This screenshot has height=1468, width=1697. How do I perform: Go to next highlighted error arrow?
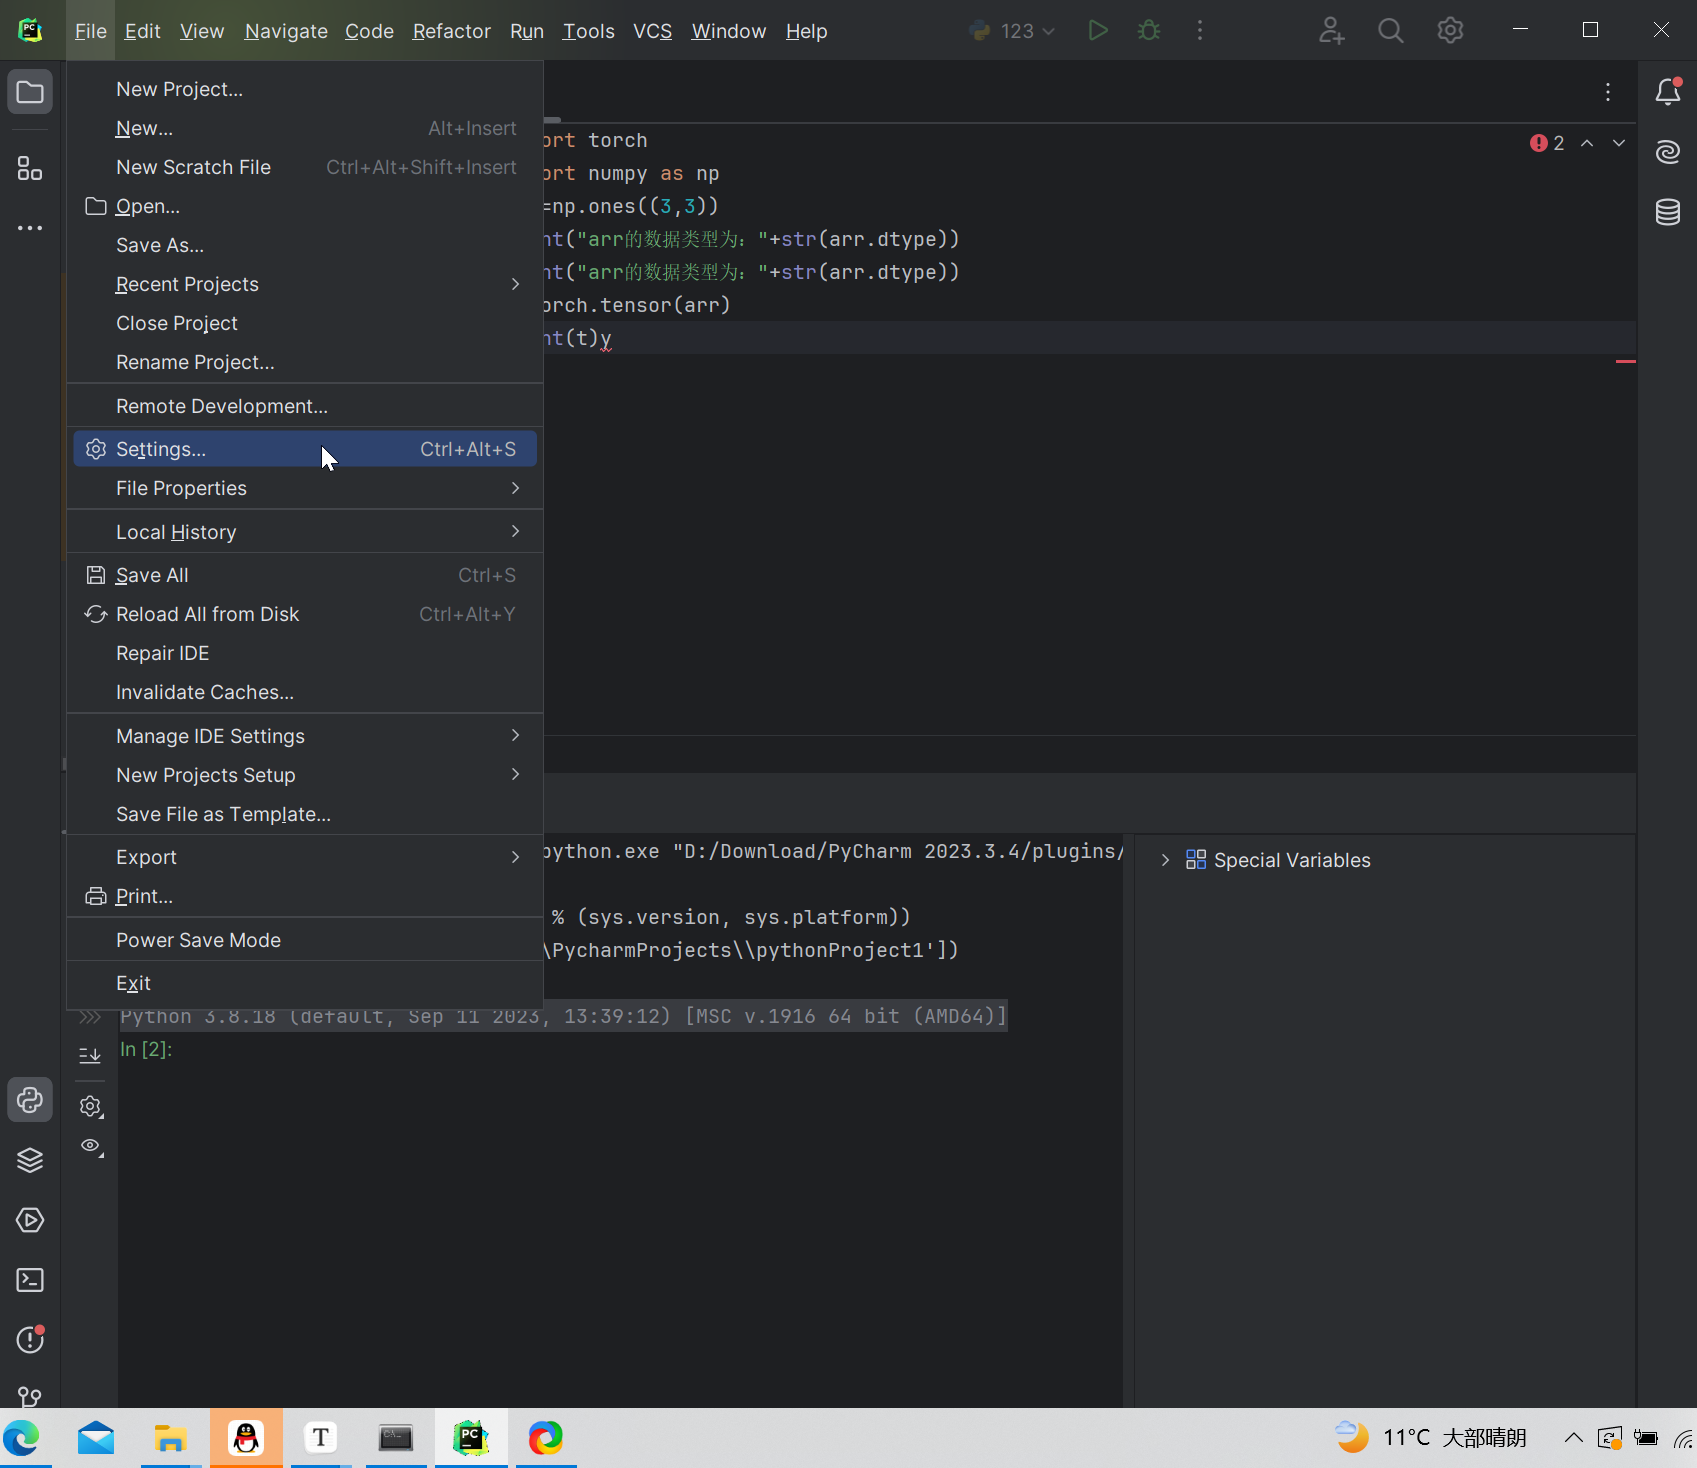[x=1619, y=143]
